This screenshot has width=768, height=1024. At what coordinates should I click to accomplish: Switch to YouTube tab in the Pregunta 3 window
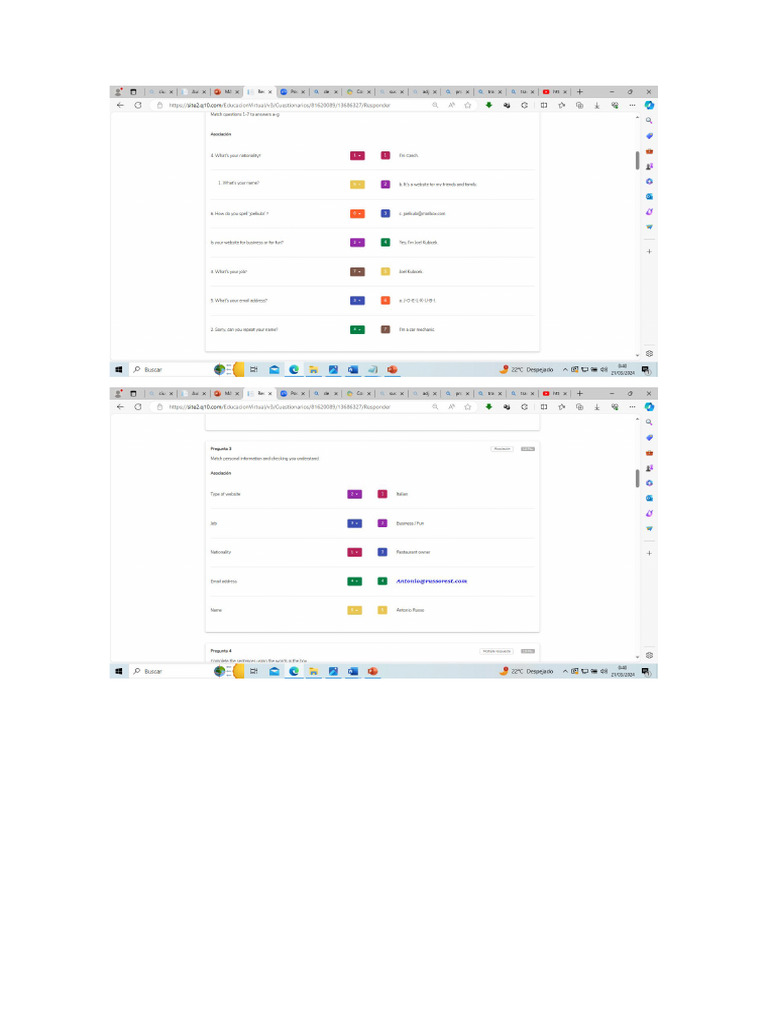click(x=555, y=394)
